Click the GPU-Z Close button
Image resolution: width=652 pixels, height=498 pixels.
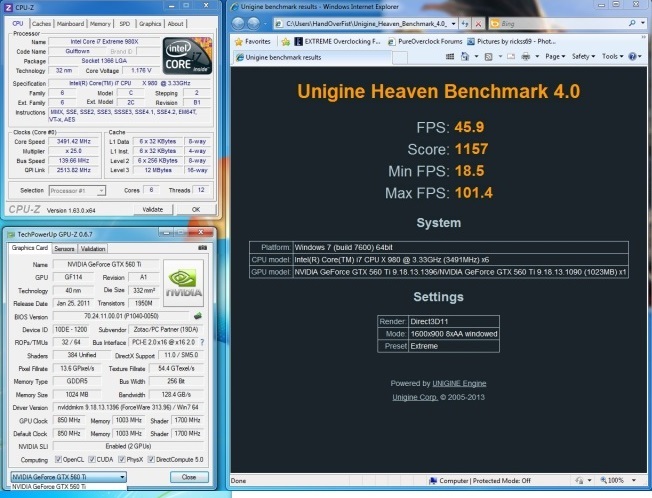pos(189,477)
